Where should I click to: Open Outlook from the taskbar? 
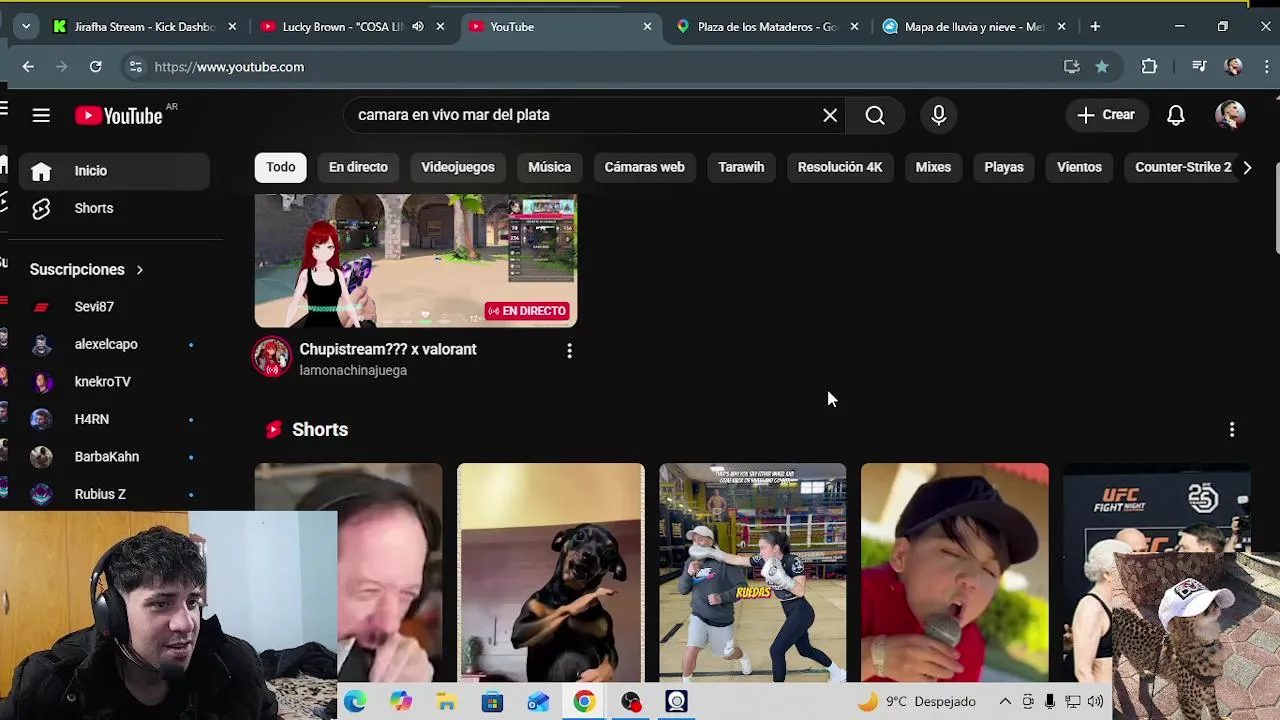click(538, 702)
